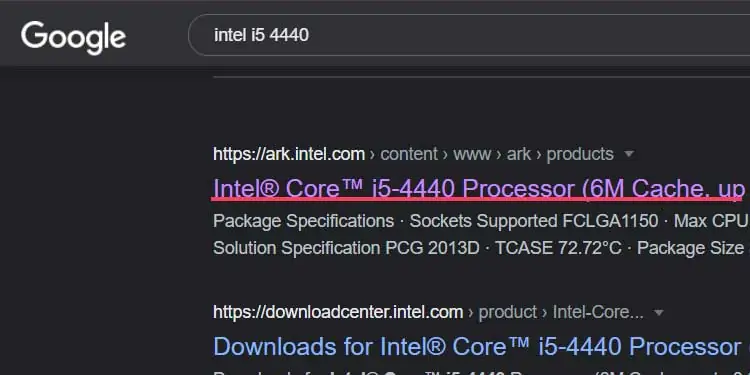Click the Package Size snippet text
This screenshot has height=375, width=750.
pos(690,248)
